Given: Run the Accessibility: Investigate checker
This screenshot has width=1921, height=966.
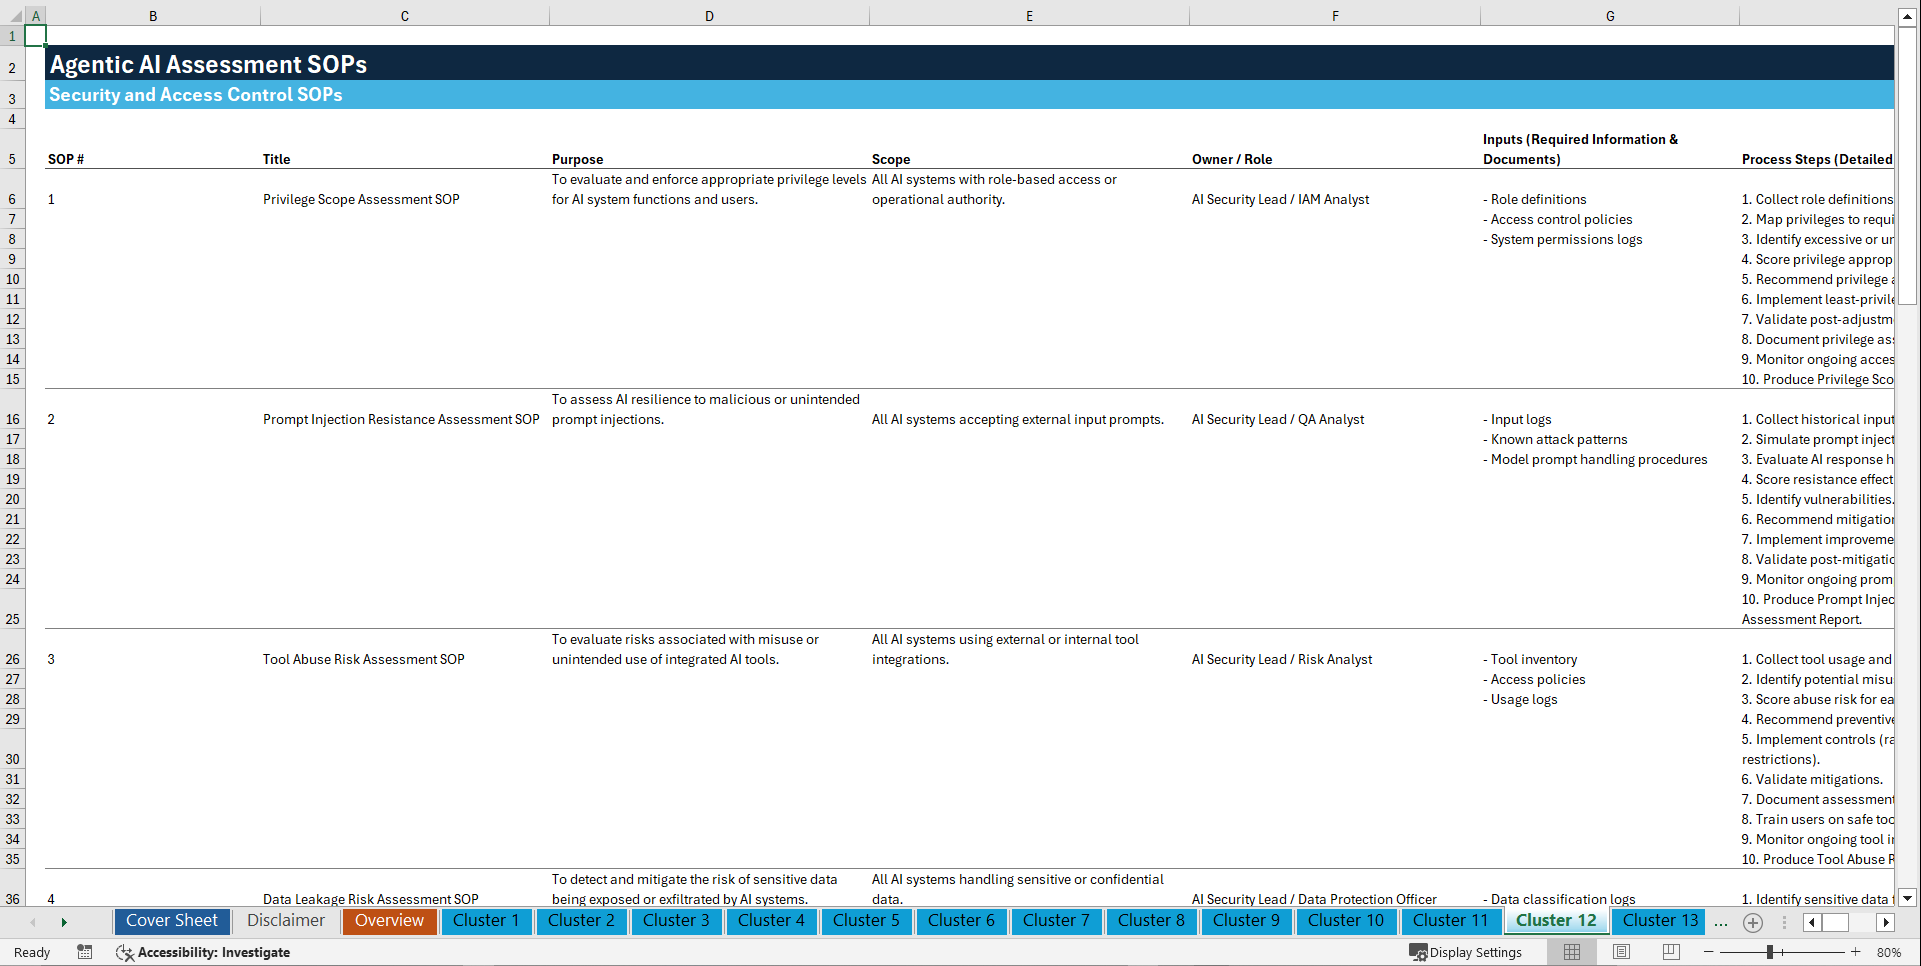Looking at the screenshot, I should (203, 952).
